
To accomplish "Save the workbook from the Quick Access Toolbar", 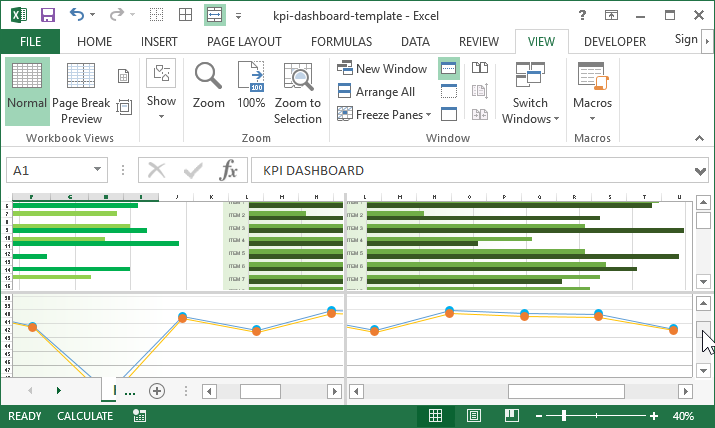I will [47, 15].
